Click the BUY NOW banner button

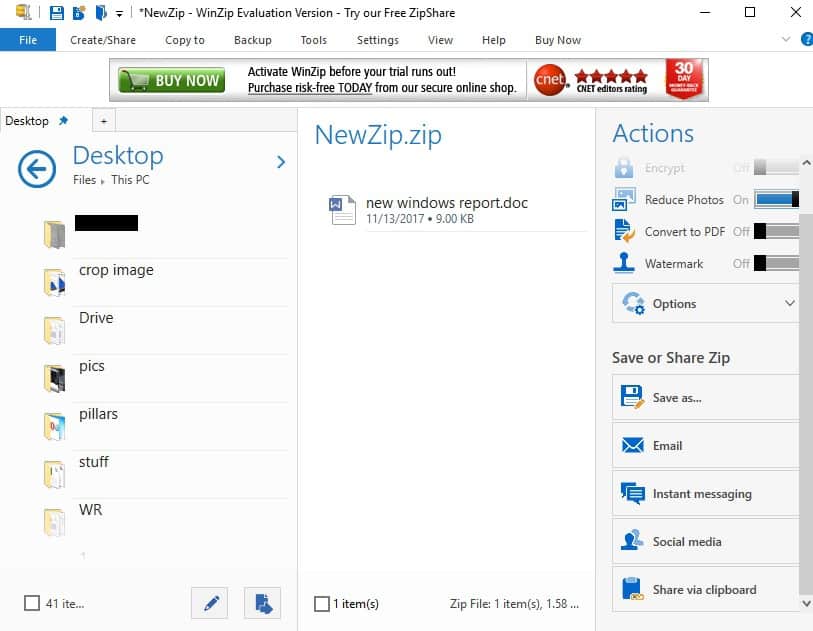172,80
